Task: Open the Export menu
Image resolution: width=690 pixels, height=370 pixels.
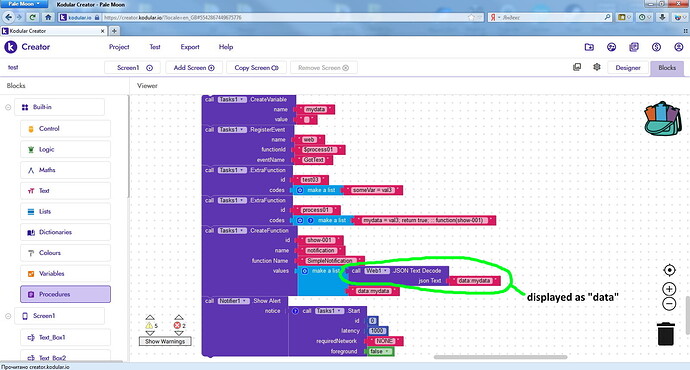Action: coord(190,47)
